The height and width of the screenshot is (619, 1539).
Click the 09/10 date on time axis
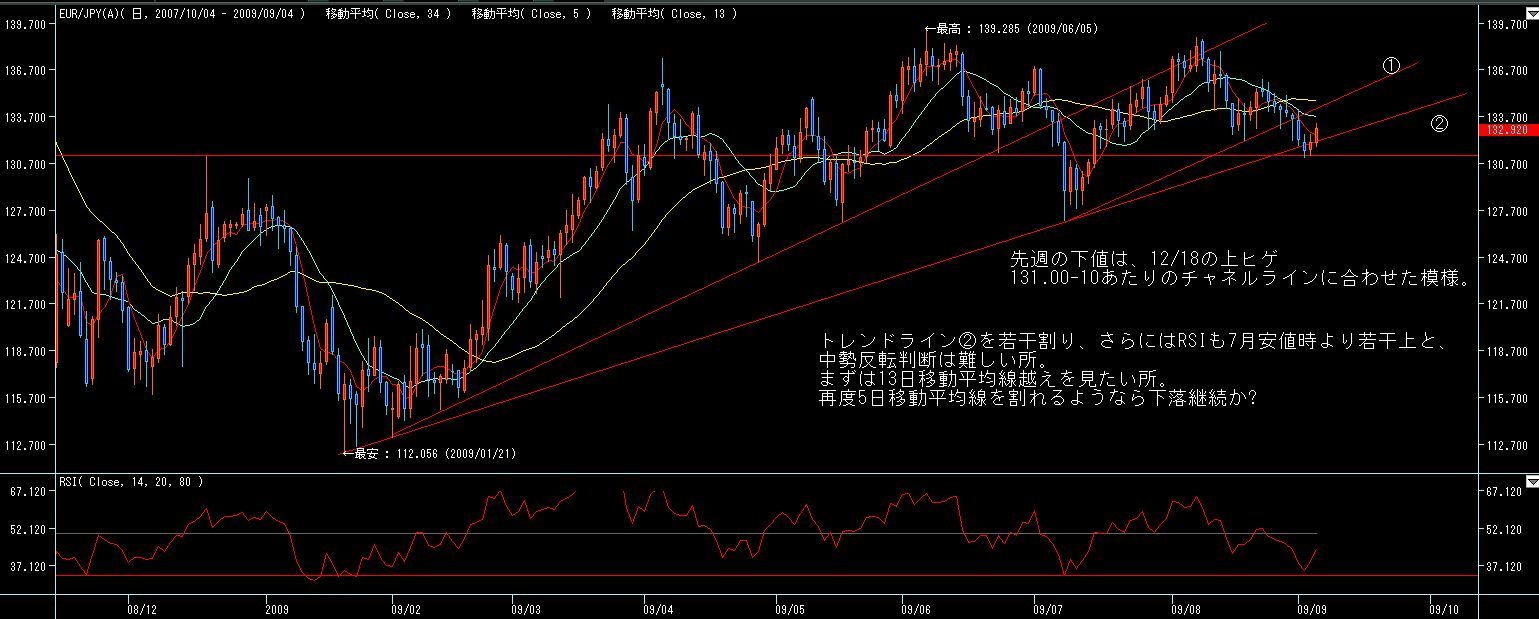click(x=1444, y=607)
